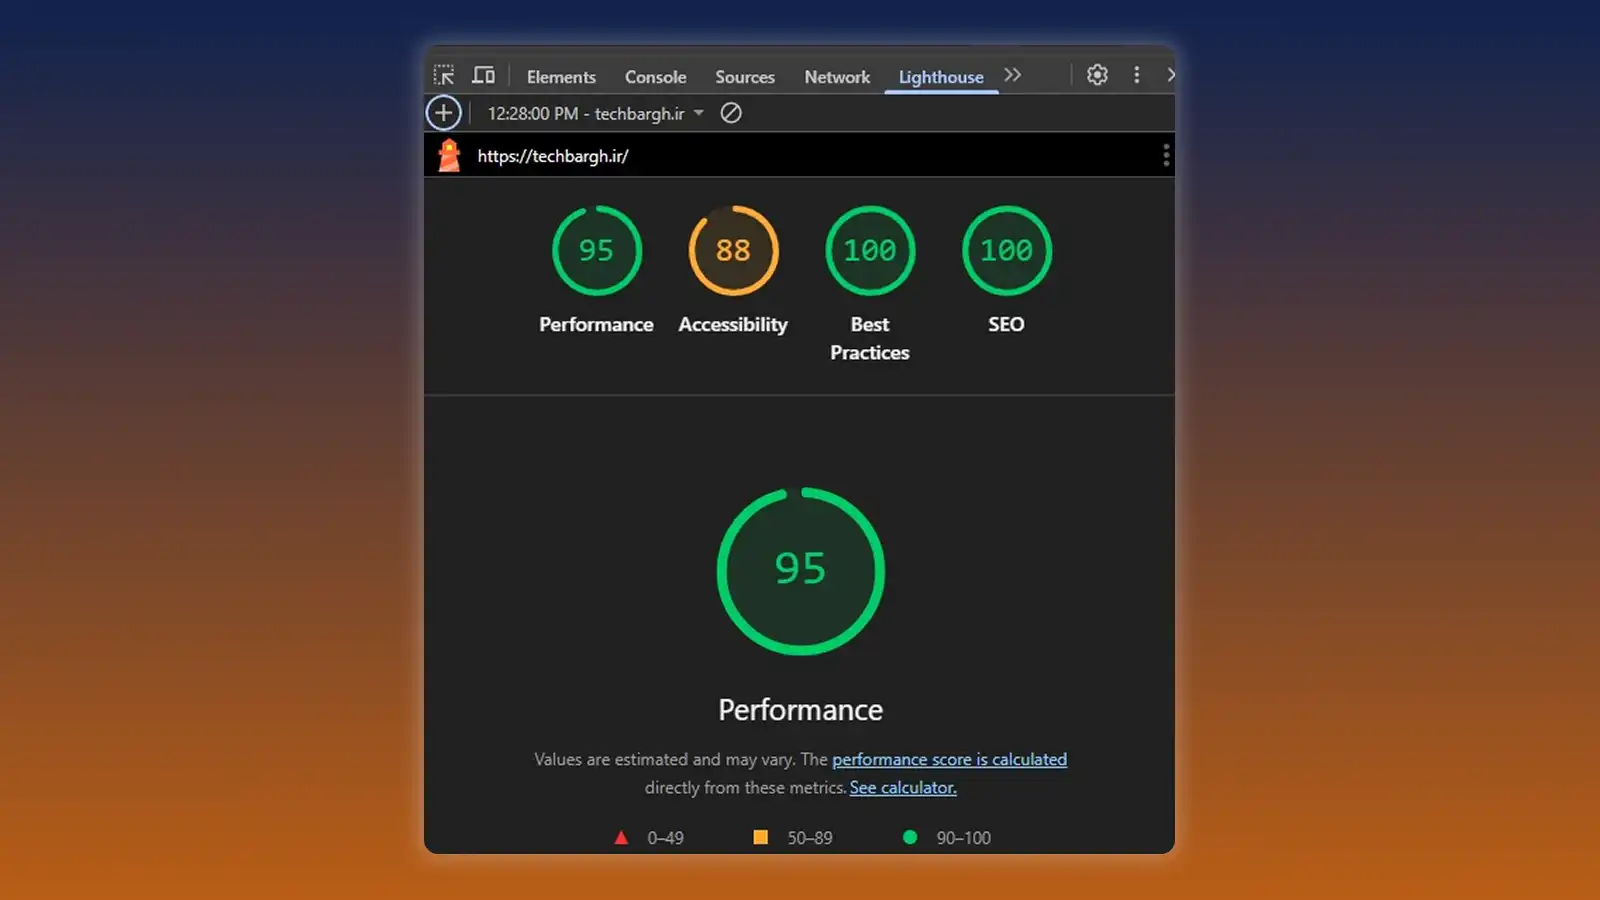1600x900 pixels.
Task: Follow the 'See calculator.' link
Action: (x=903, y=788)
